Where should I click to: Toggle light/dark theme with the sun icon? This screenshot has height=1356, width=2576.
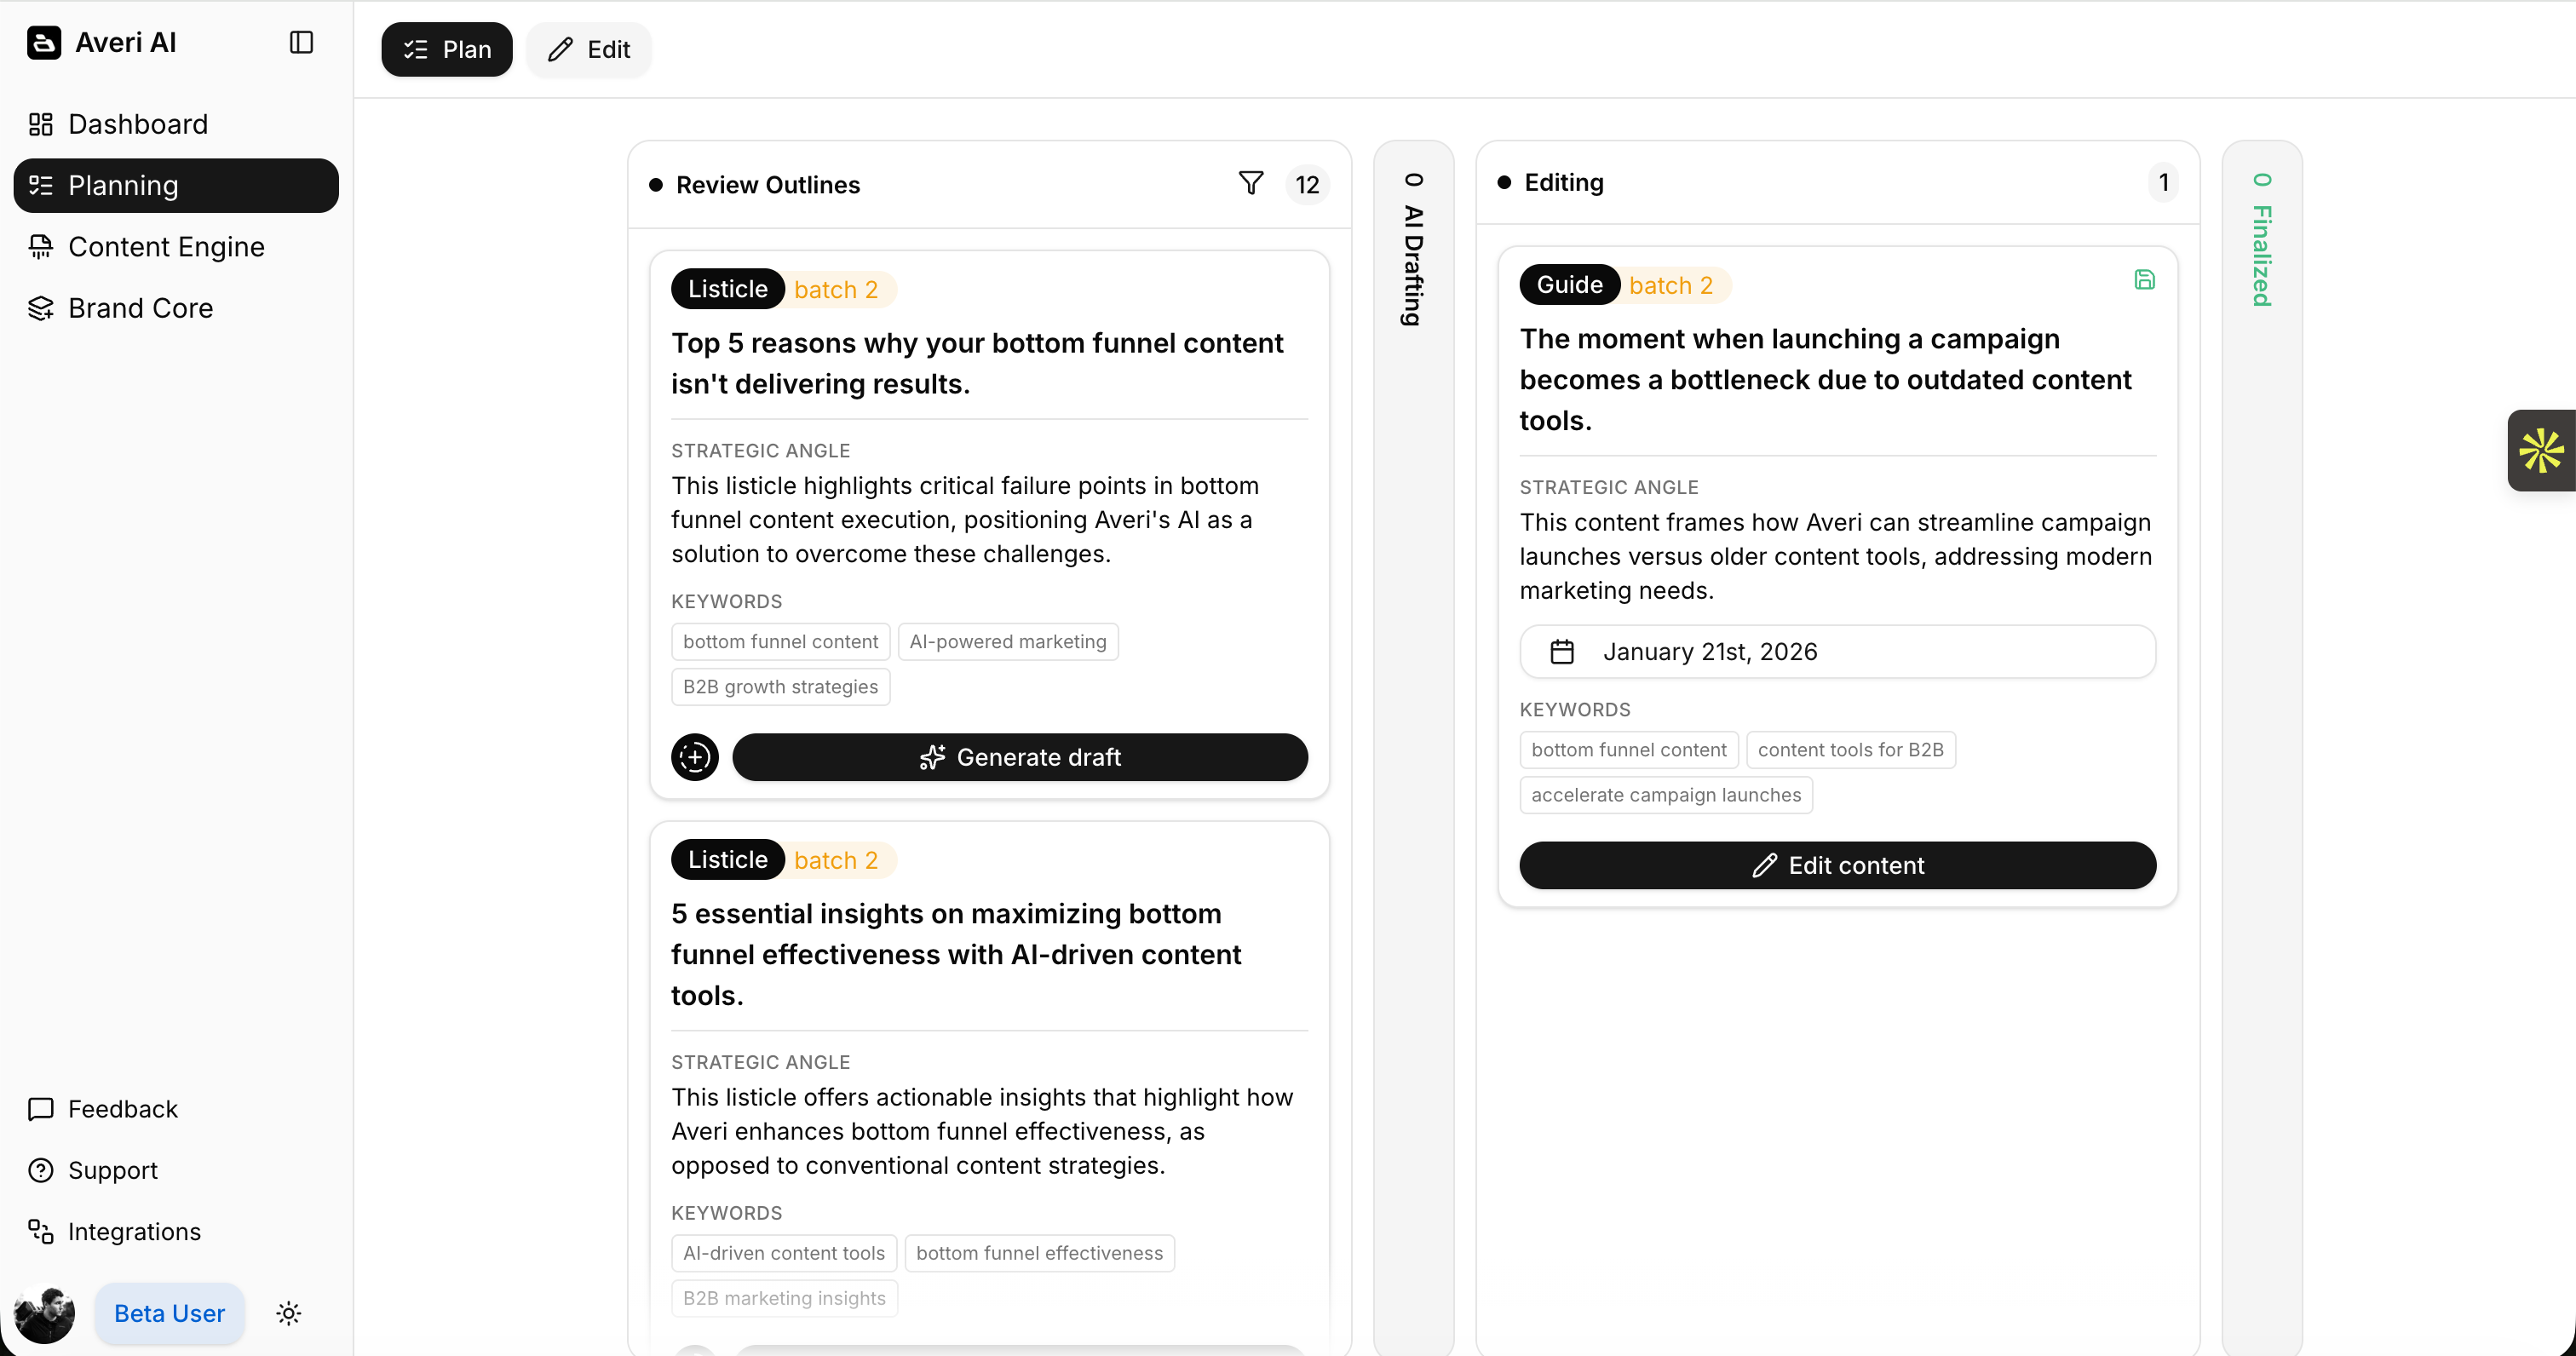coord(288,1313)
